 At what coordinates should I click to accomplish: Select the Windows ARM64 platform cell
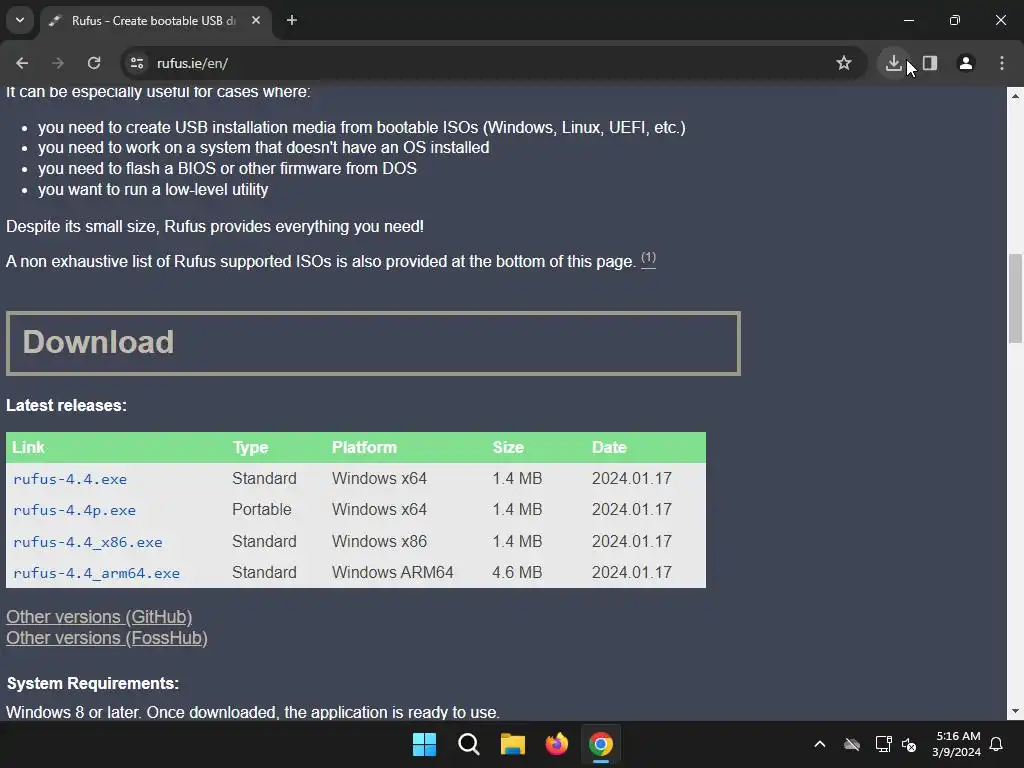pos(392,573)
